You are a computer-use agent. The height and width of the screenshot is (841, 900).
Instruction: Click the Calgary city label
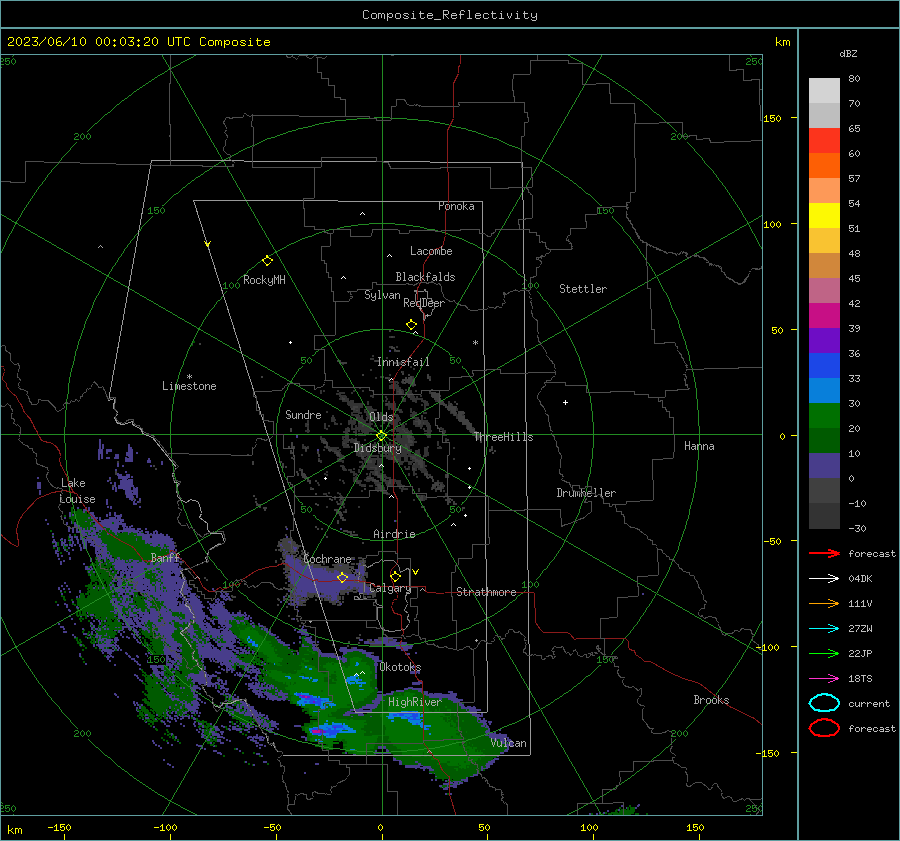coord(390,588)
